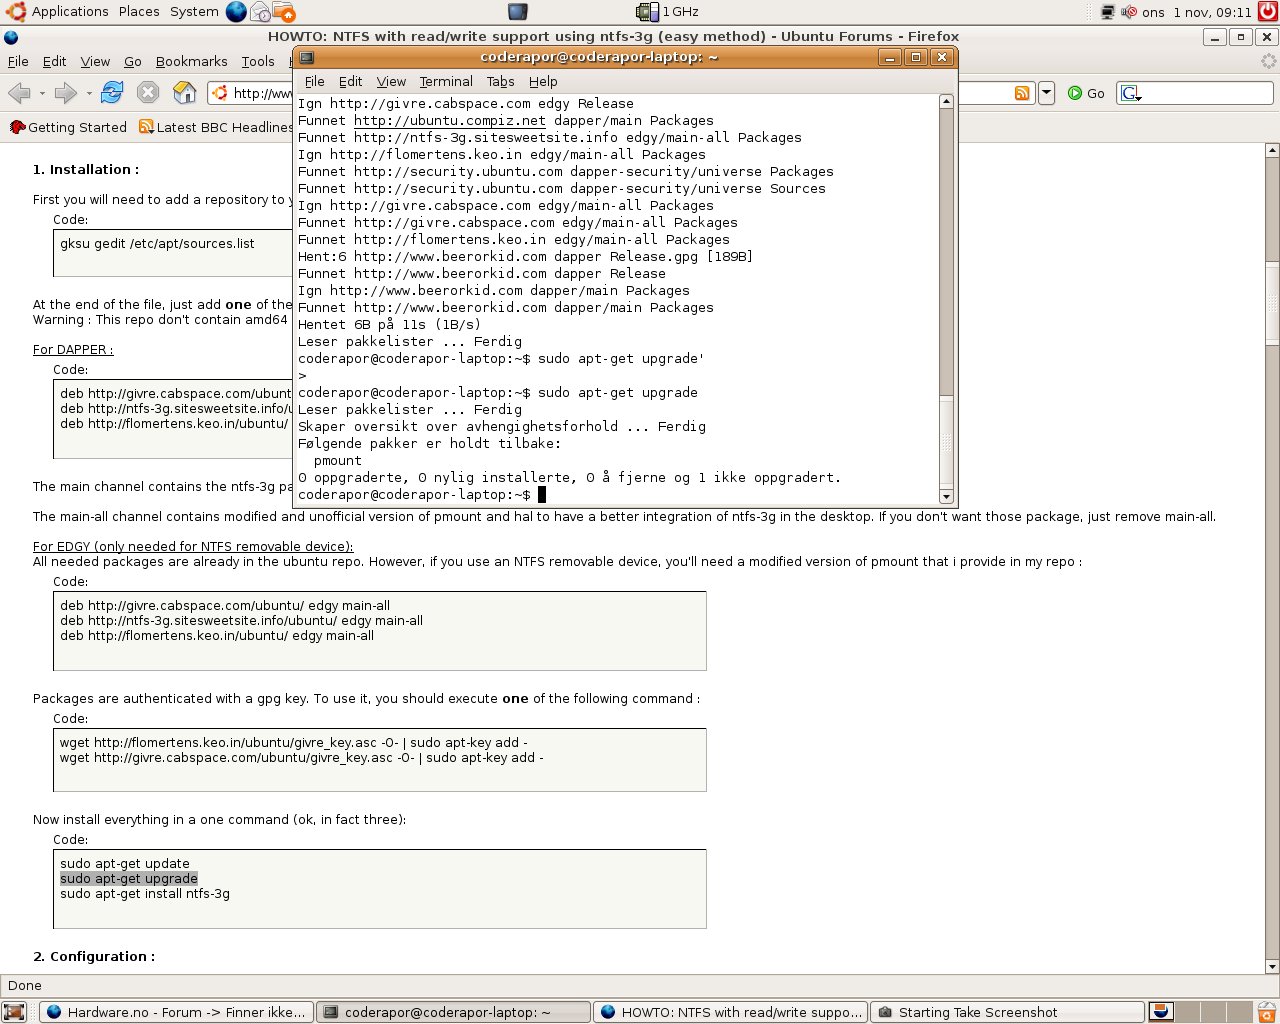Open the Ubuntu Applications menu
Image resolution: width=1280 pixels, height=1024 pixels.
coord(58,12)
